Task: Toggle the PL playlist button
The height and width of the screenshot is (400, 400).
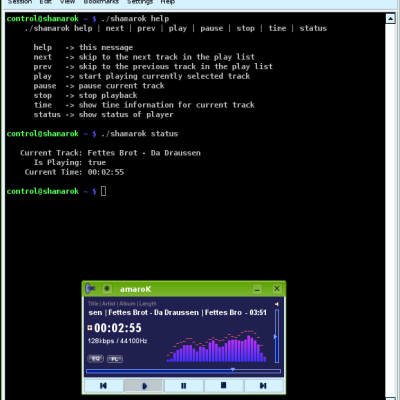Action: click(x=115, y=359)
